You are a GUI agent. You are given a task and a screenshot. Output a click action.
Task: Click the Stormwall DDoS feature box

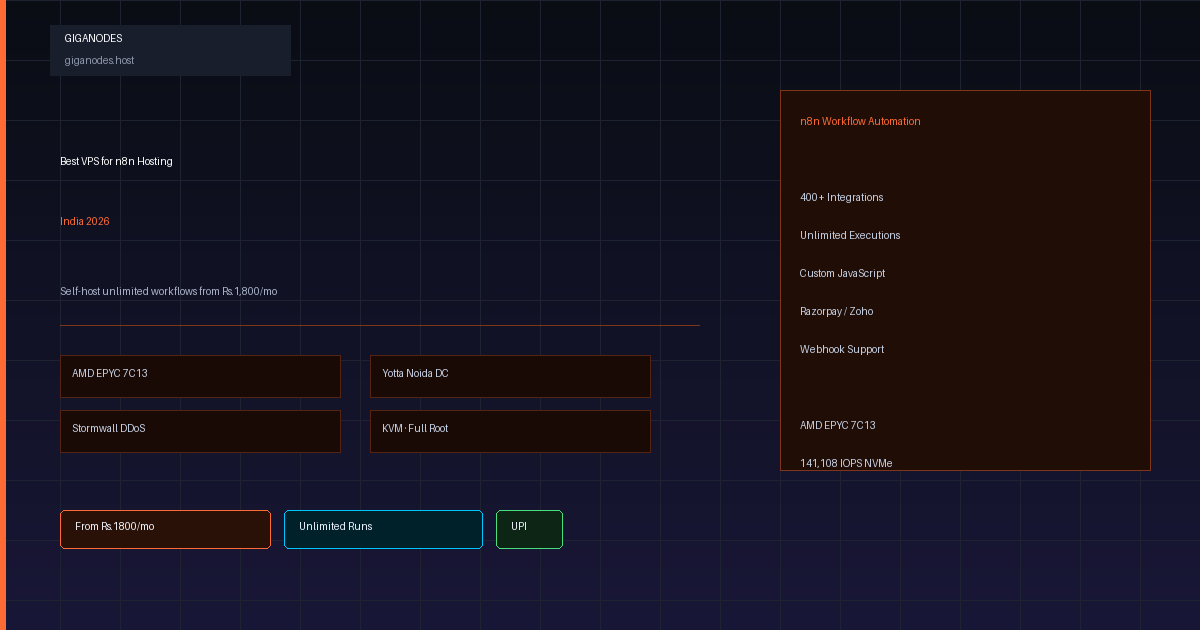click(200, 431)
